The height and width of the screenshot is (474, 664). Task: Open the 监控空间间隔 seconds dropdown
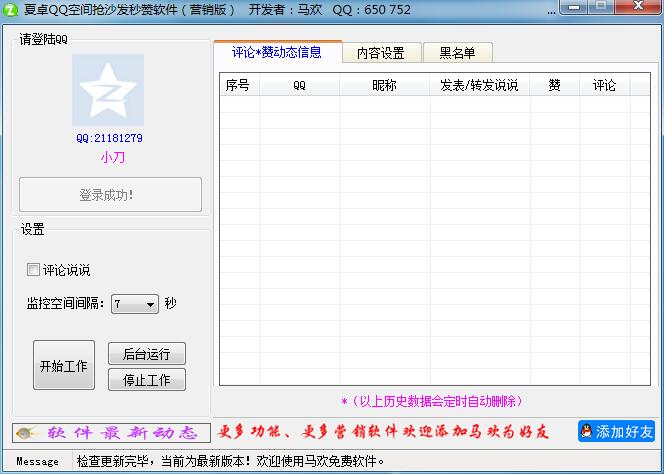(135, 304)
